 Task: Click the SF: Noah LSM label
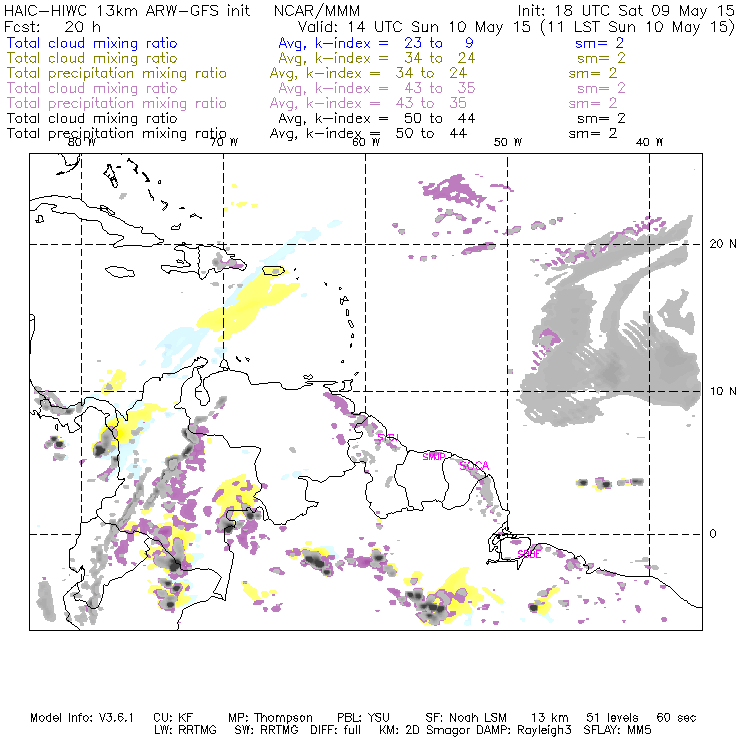pos(466,718)
